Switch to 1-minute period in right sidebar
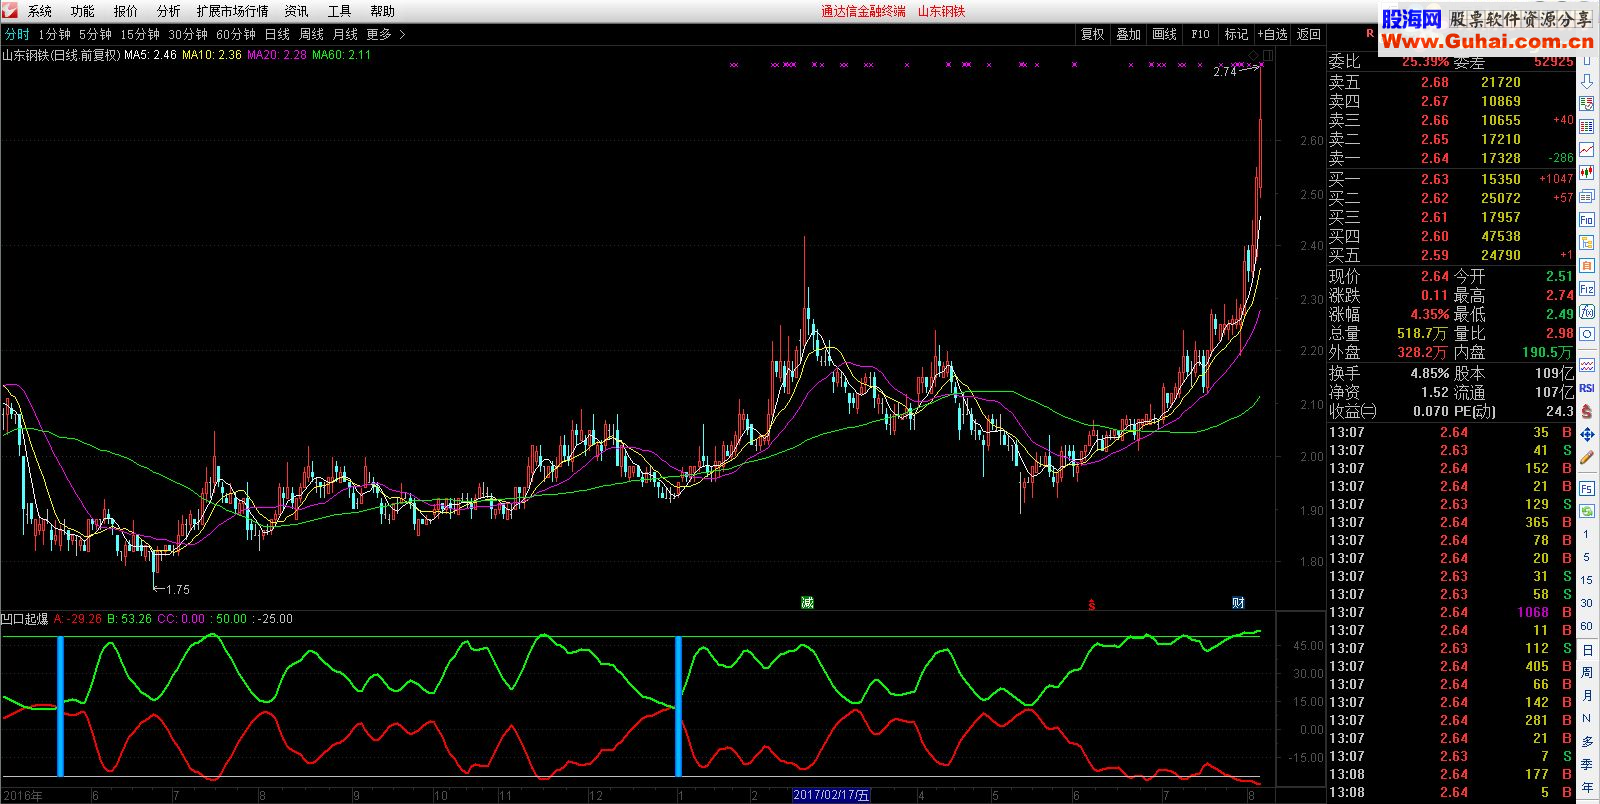 point(1587,534)
